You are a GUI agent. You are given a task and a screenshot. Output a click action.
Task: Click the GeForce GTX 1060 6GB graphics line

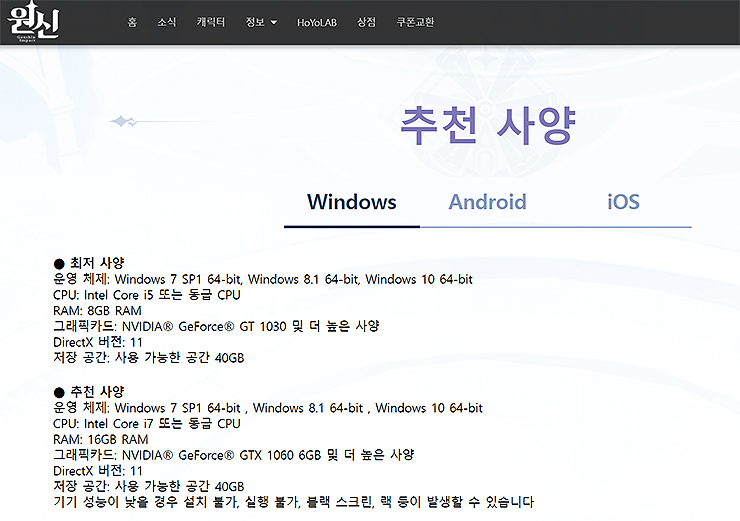[234, 455]
